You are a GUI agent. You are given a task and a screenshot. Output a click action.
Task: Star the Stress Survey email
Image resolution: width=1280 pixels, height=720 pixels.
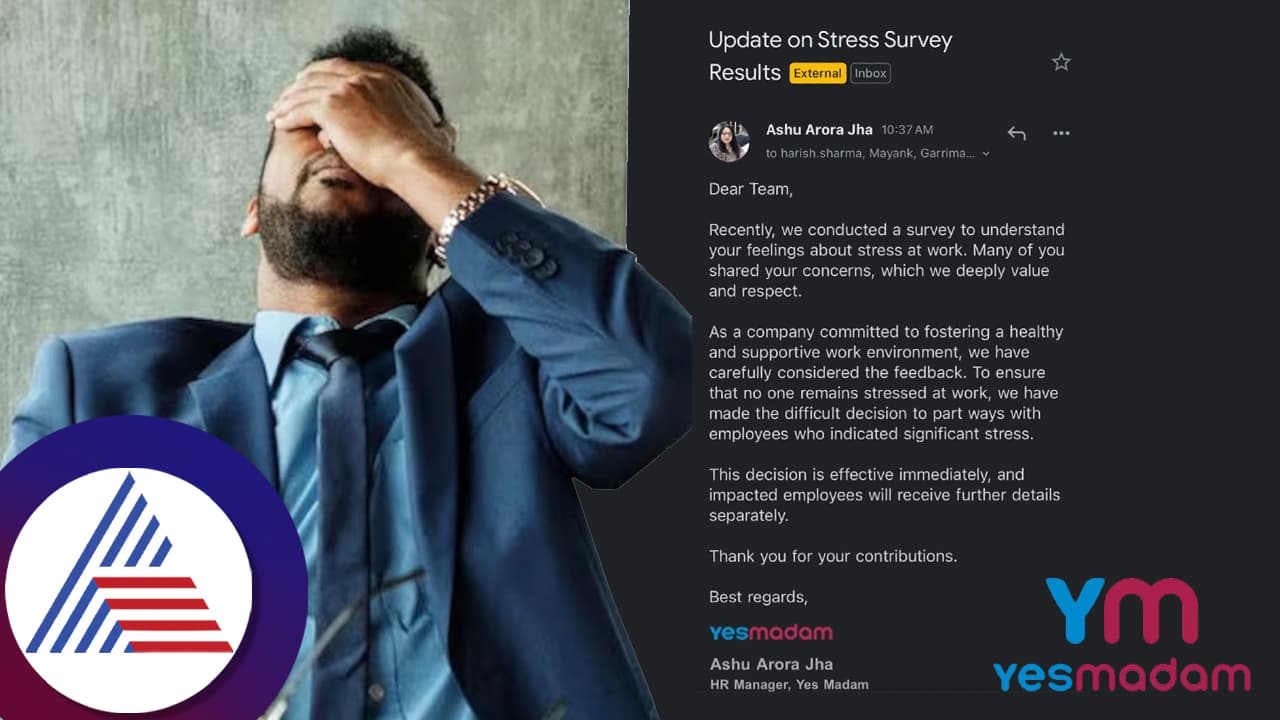(1061, 62)
